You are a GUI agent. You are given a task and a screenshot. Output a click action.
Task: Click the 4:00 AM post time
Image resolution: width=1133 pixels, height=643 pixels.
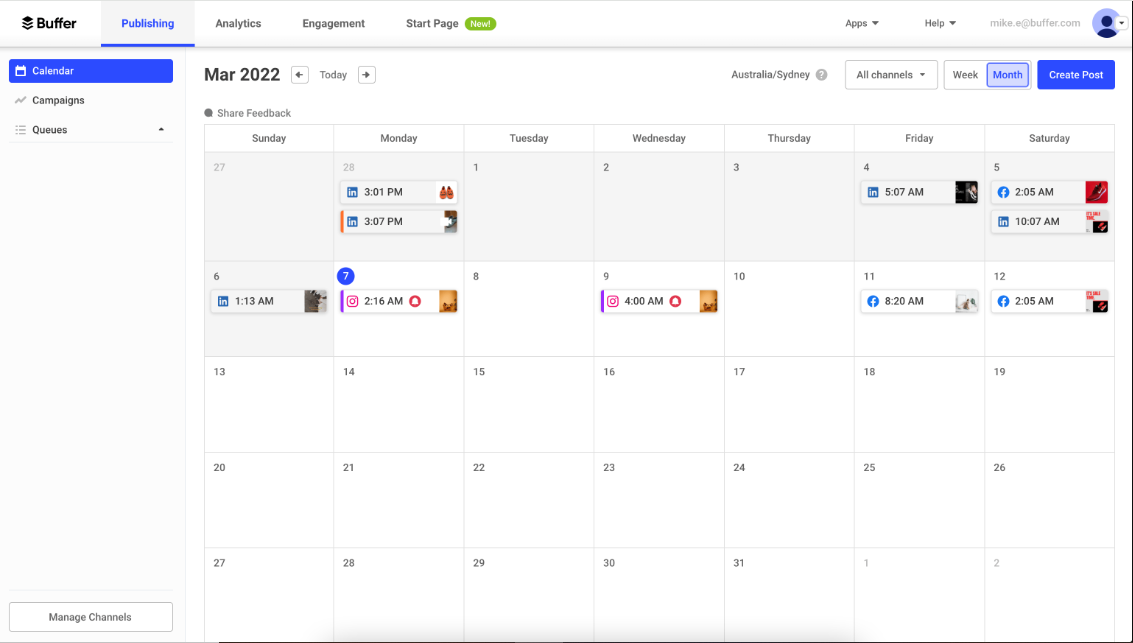click(x=643, y=301)
